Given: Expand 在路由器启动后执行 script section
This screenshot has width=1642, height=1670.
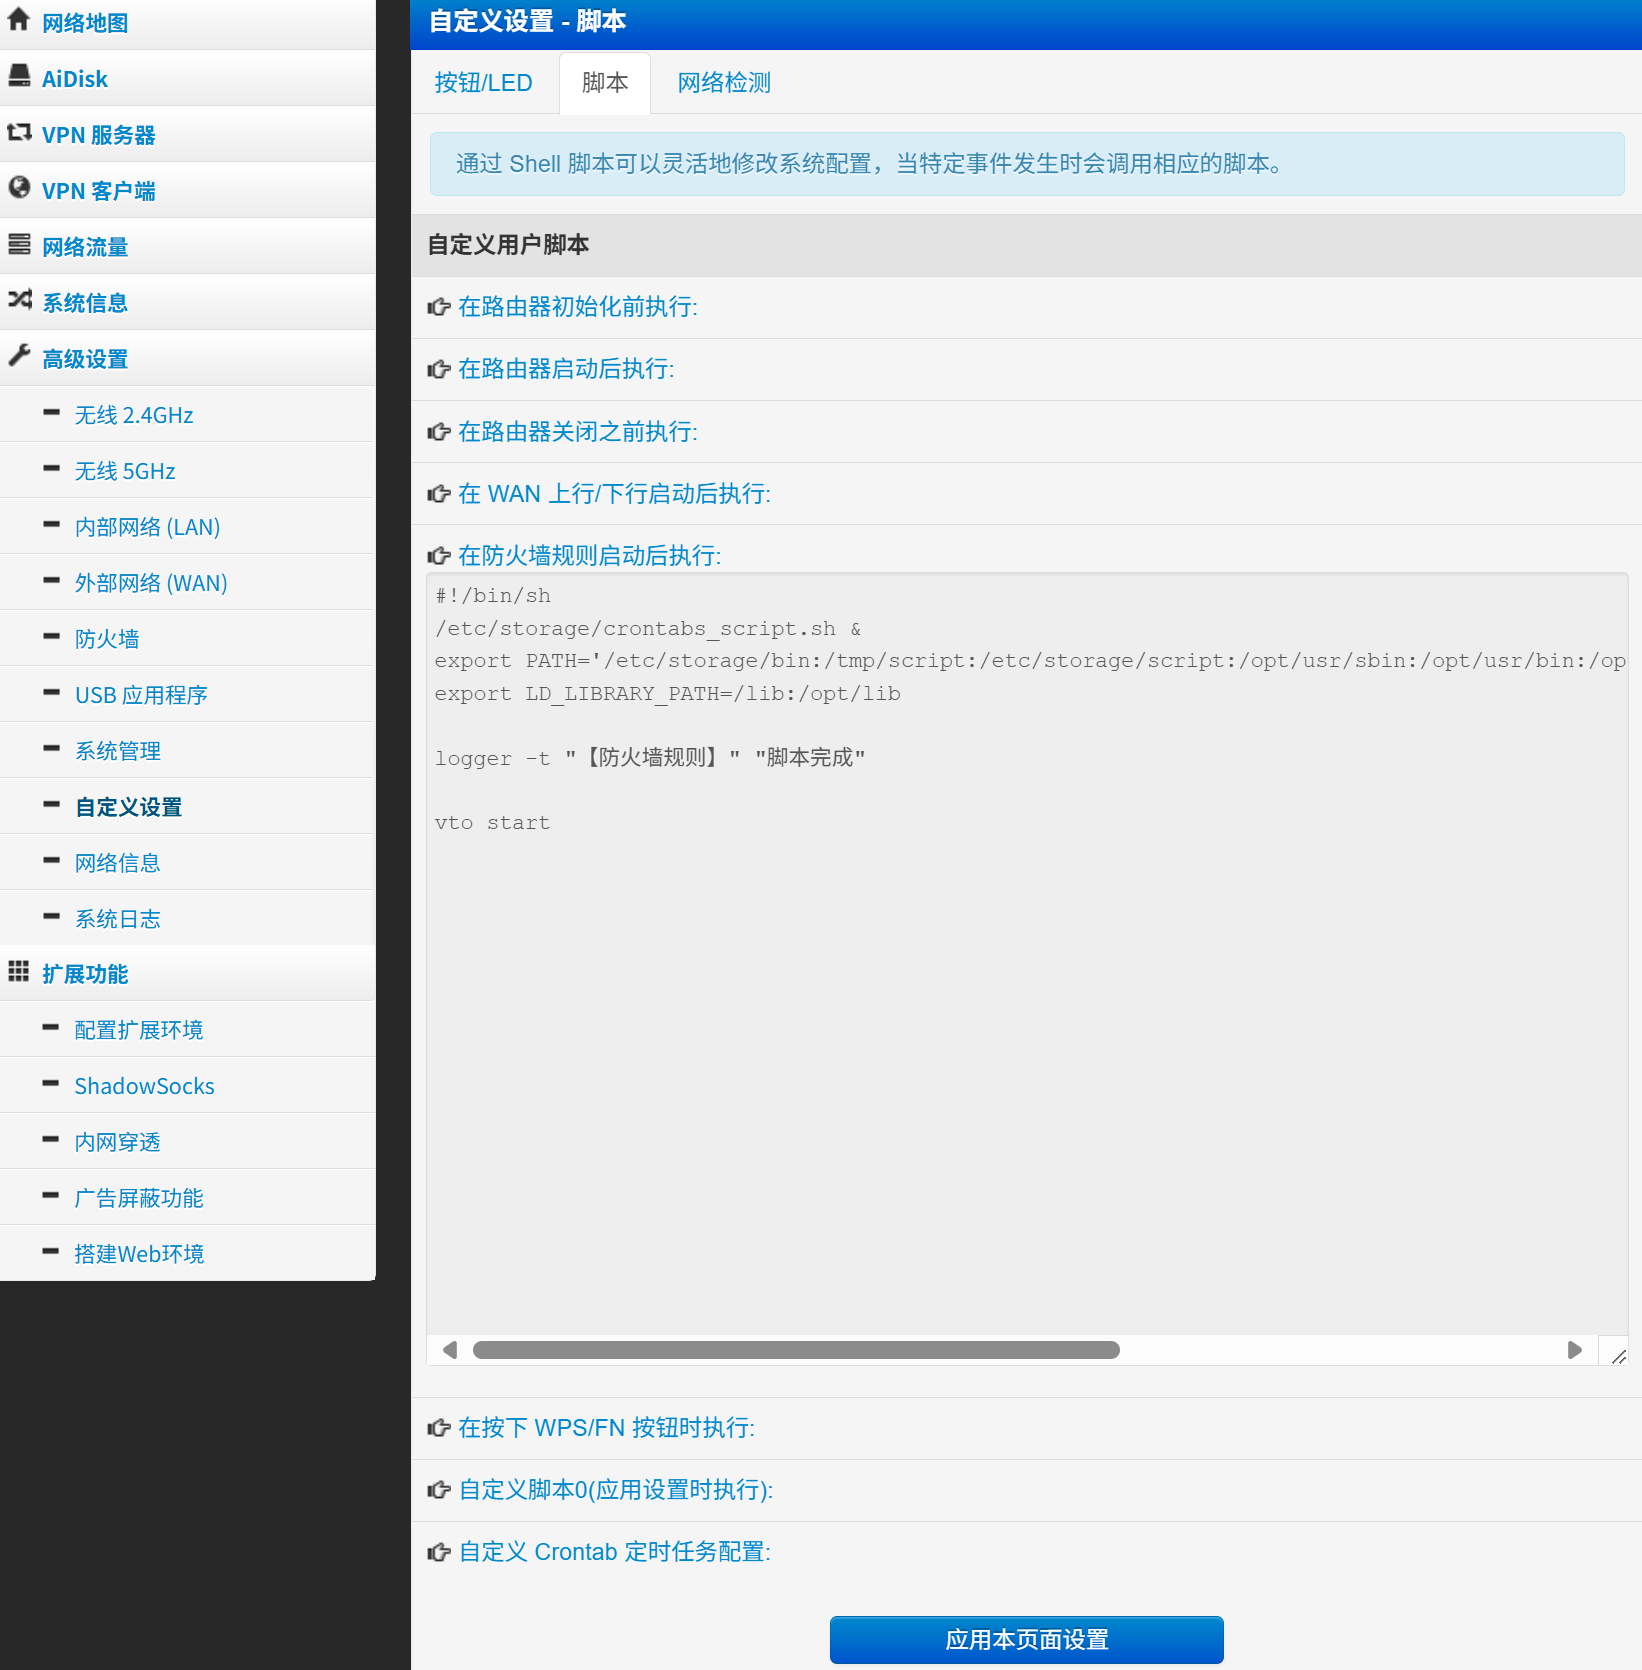Looking at the screenshot, I should [x=565, y=369].
